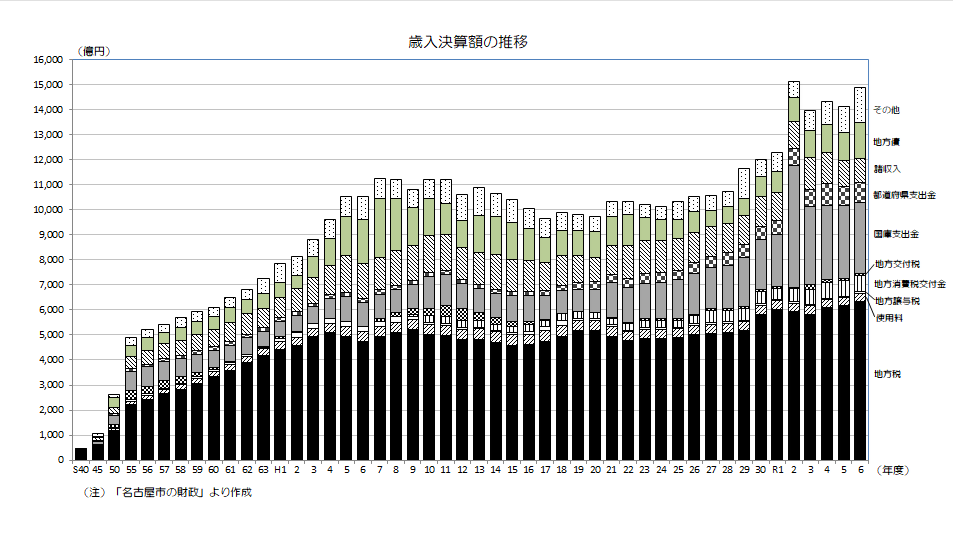Click the 地方税 legend label
953x533 pixels.
[x=886, y=373]
